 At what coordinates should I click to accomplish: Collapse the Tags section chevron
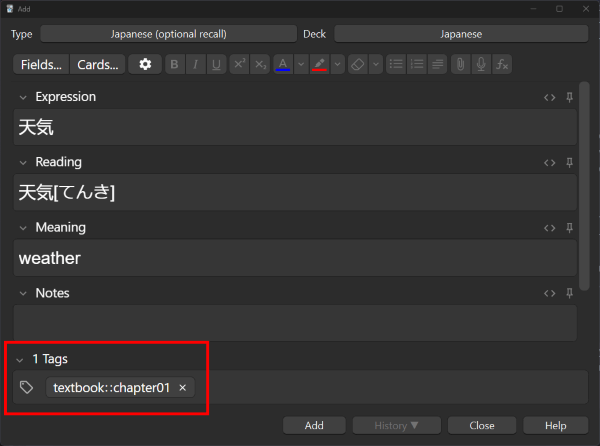[20, 360]
